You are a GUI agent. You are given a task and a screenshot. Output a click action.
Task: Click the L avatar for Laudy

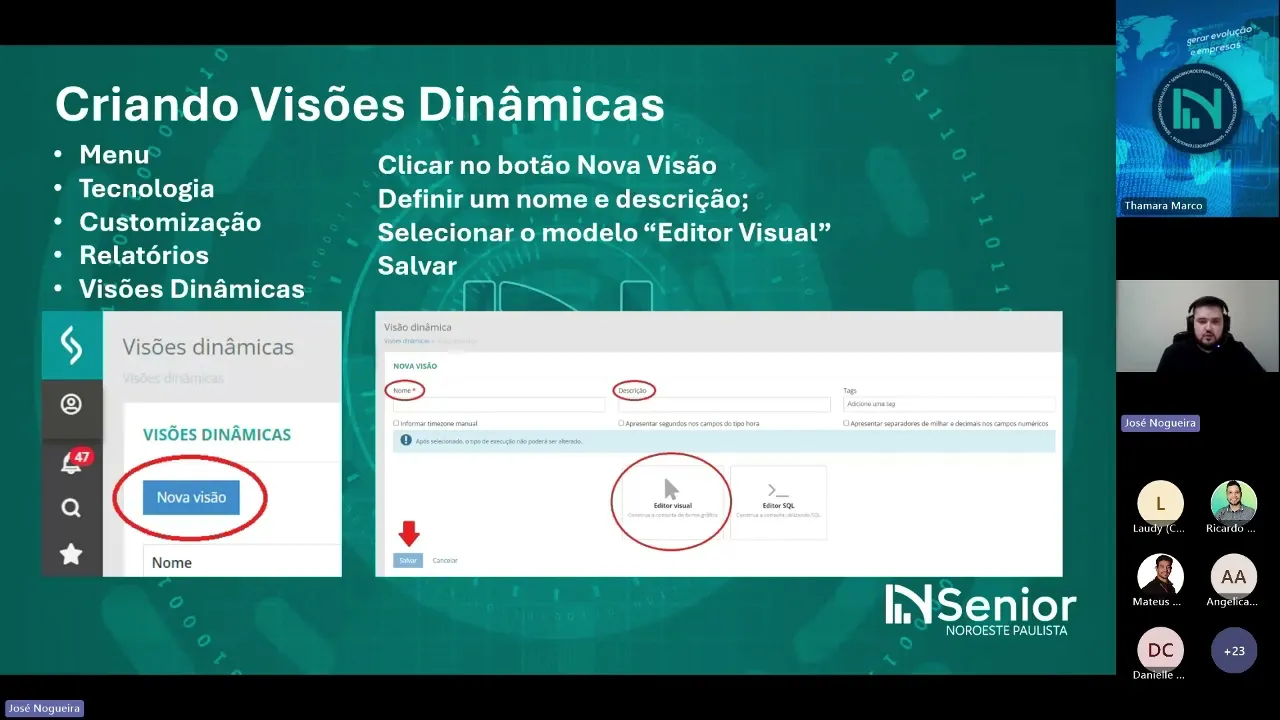pos(1160,502)
